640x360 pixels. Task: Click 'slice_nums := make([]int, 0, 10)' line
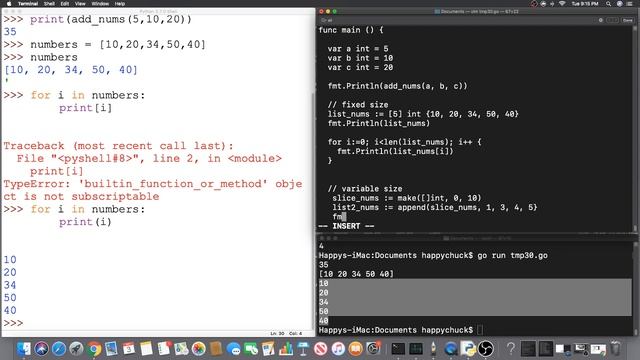(x=407, y=198)
